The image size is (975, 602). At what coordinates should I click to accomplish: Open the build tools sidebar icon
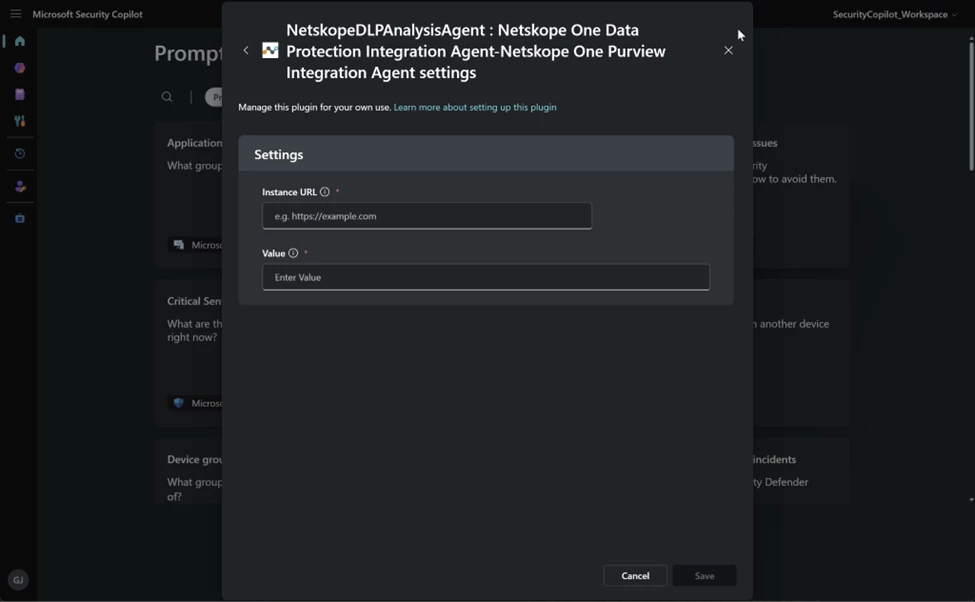(20, 121)
